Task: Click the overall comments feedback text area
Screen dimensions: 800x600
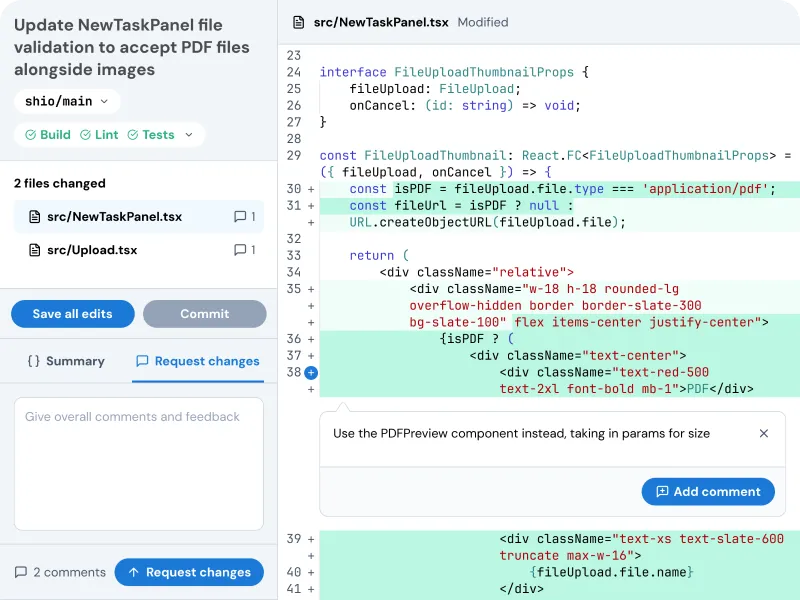Action: pyautogui.click(x=139, y=464)
